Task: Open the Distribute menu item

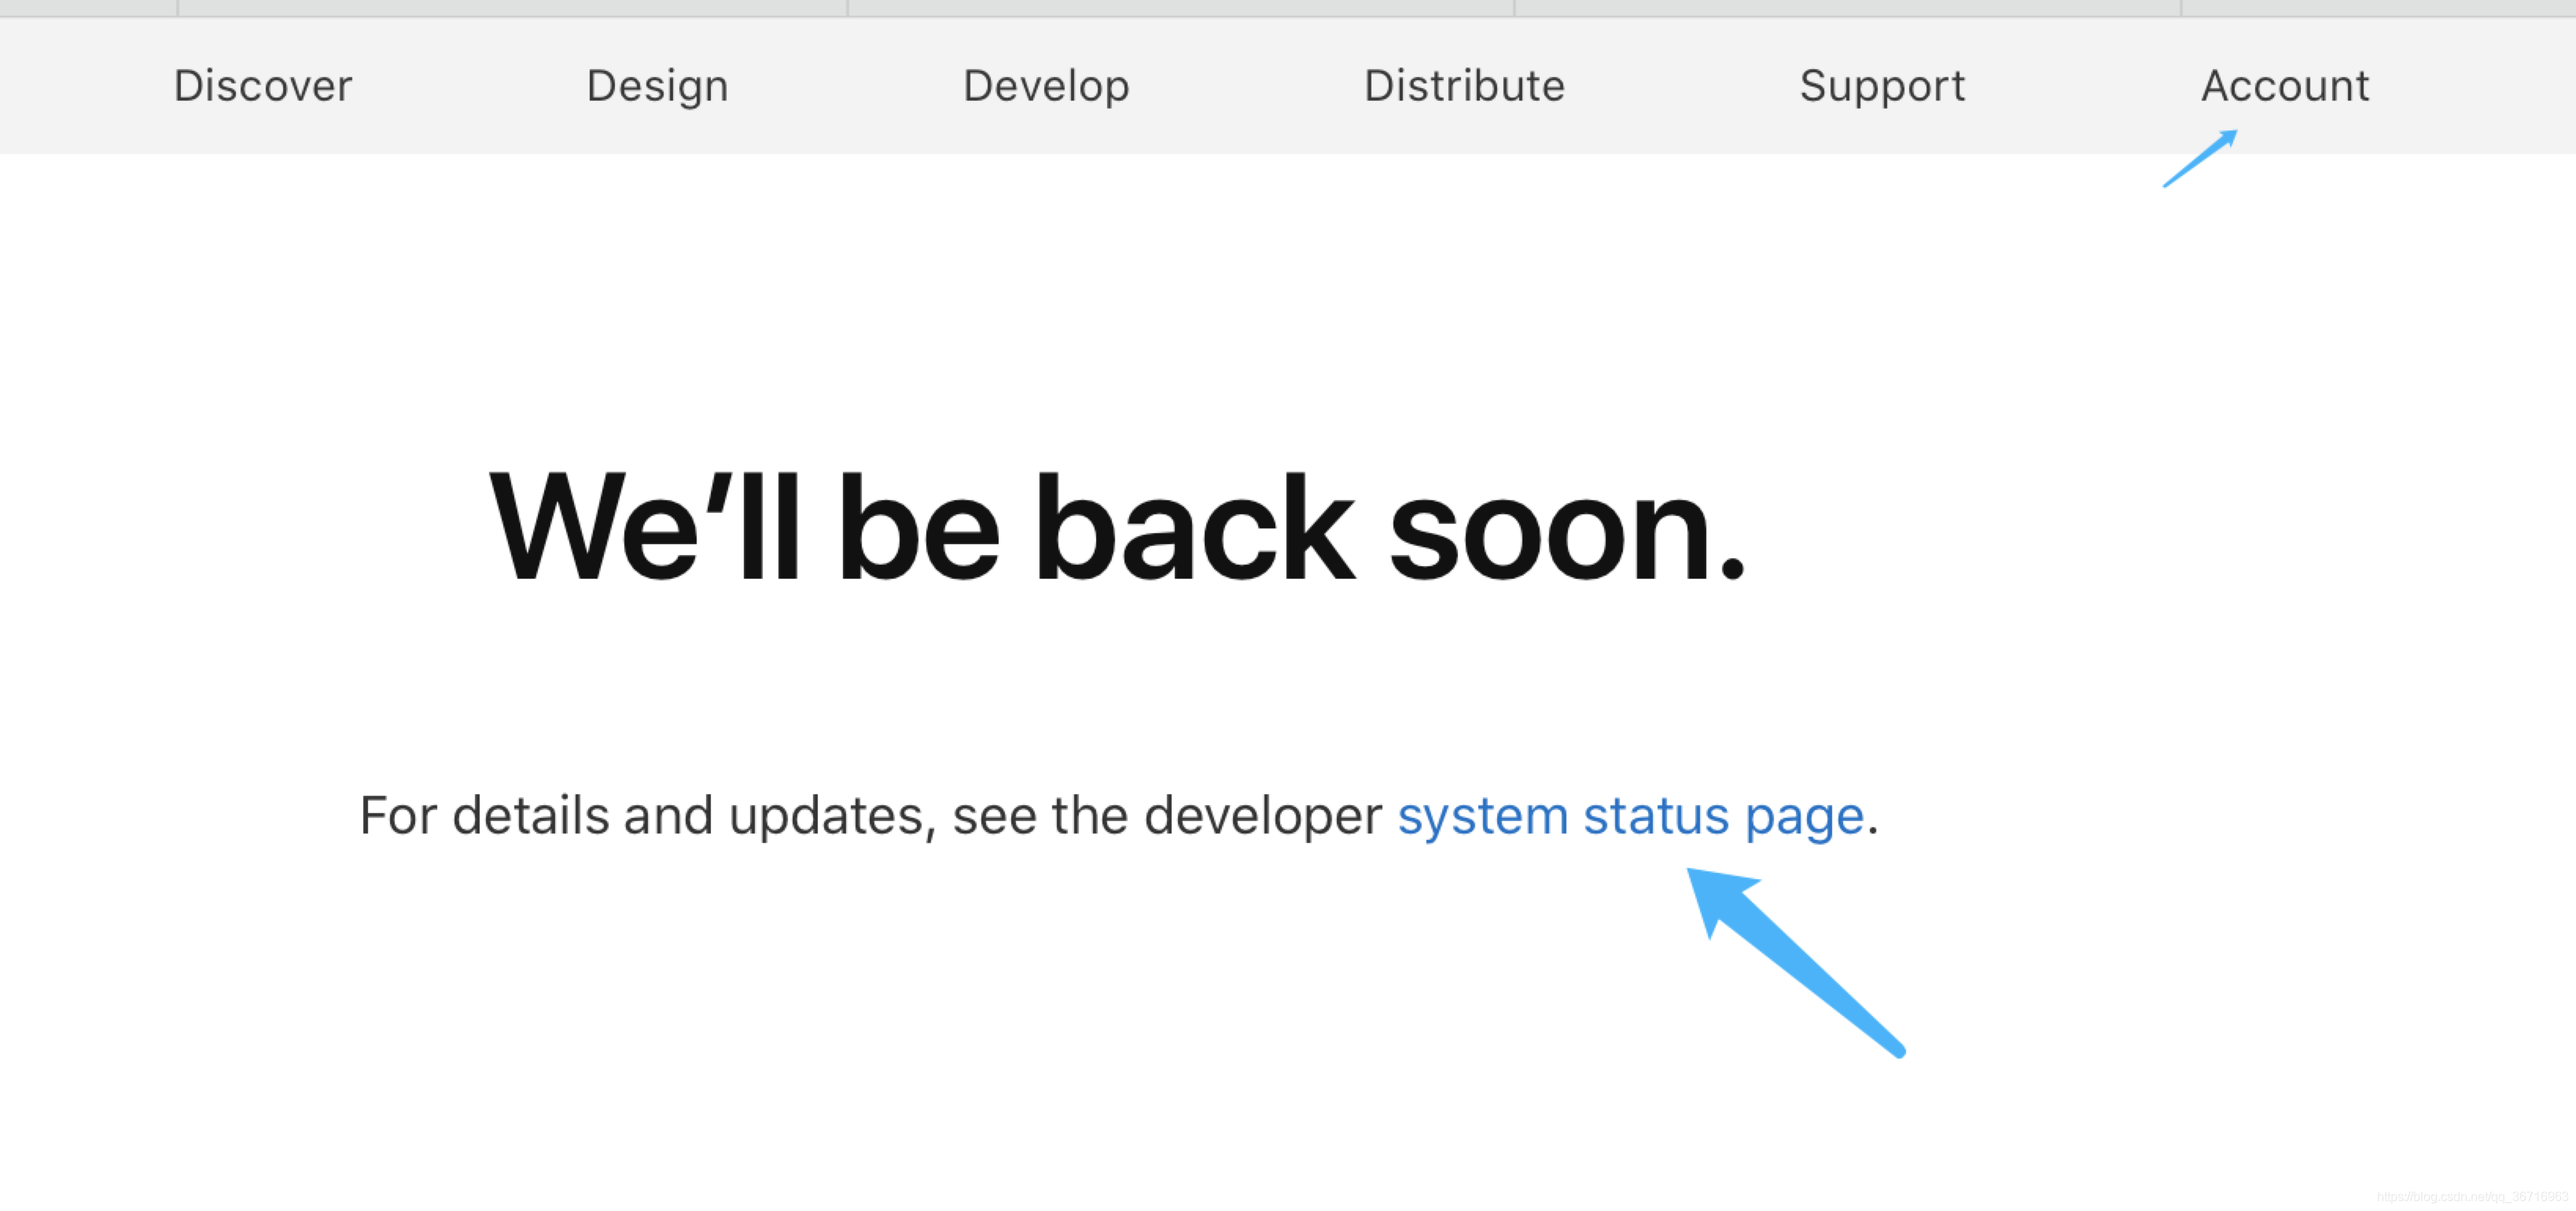Action: pos(1464,86)
